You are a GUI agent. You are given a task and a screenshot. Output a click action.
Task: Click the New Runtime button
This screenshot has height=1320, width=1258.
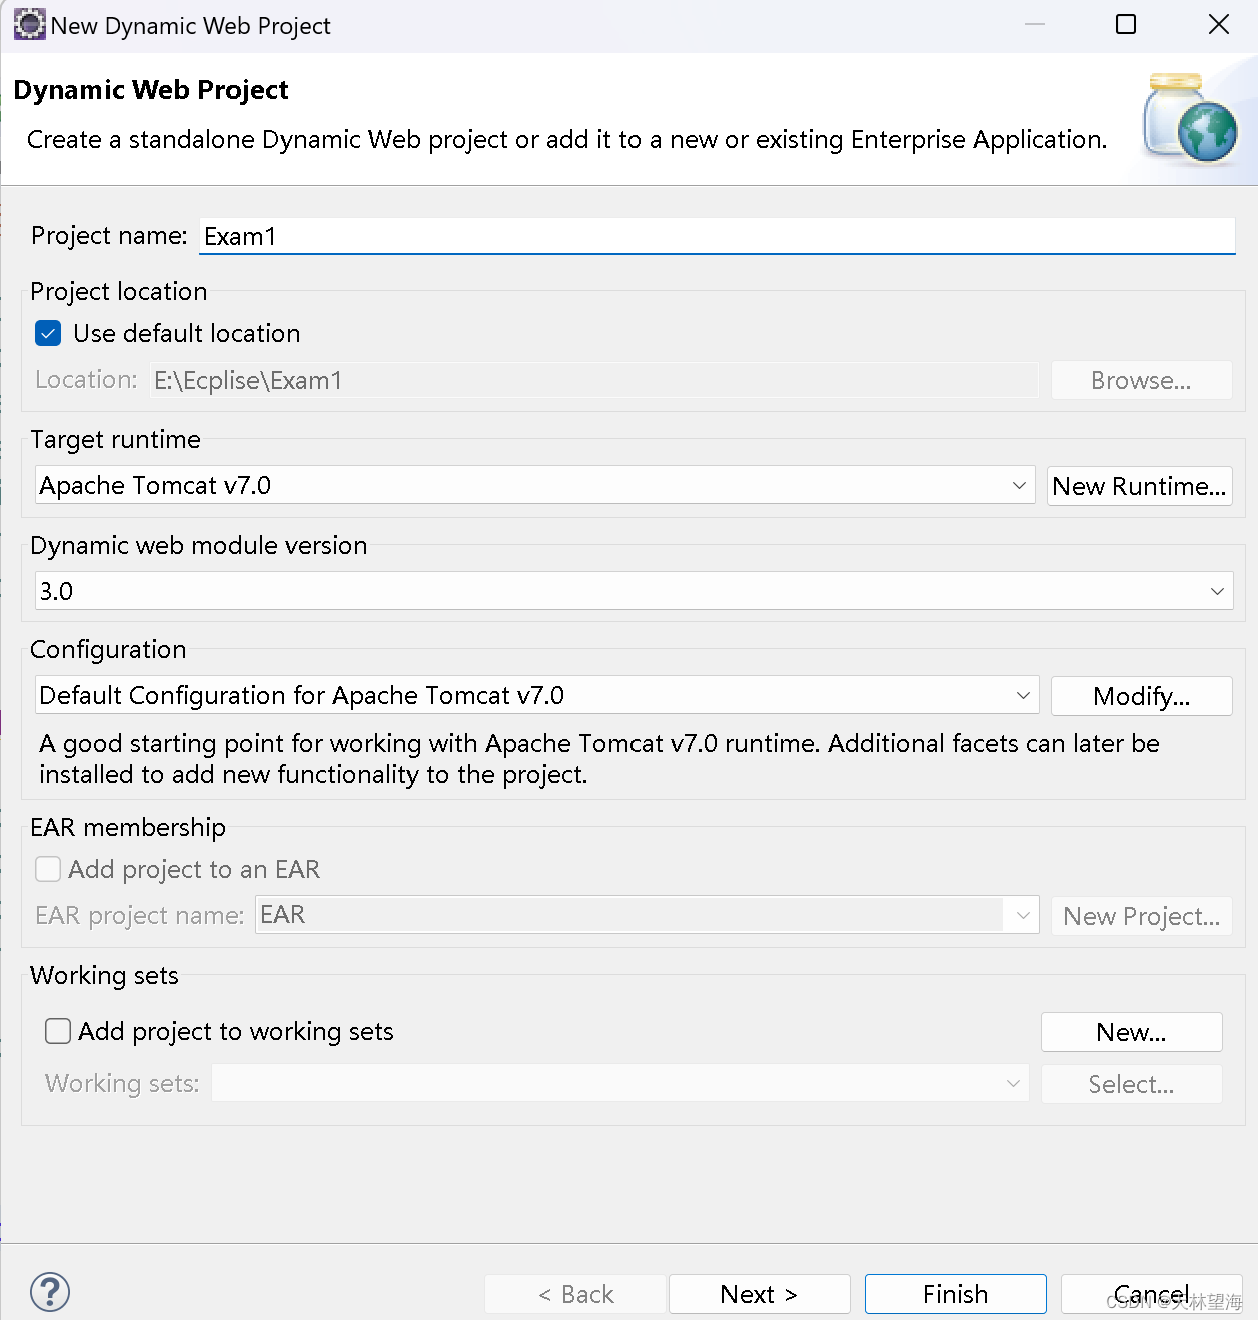pos(1139,485)
